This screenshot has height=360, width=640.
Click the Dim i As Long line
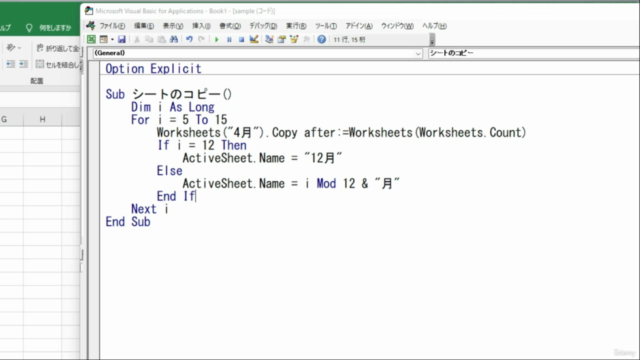(x=173, y=107)
